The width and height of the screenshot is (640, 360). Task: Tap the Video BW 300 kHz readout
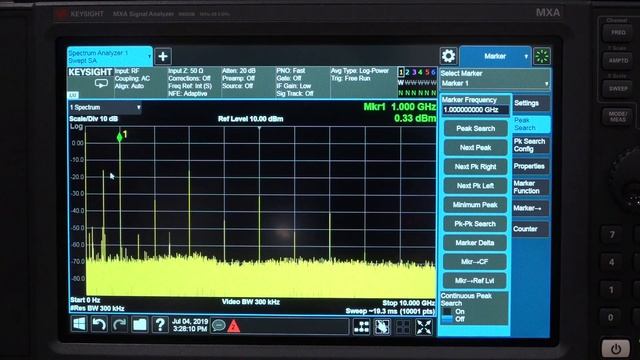coord(251,302)
